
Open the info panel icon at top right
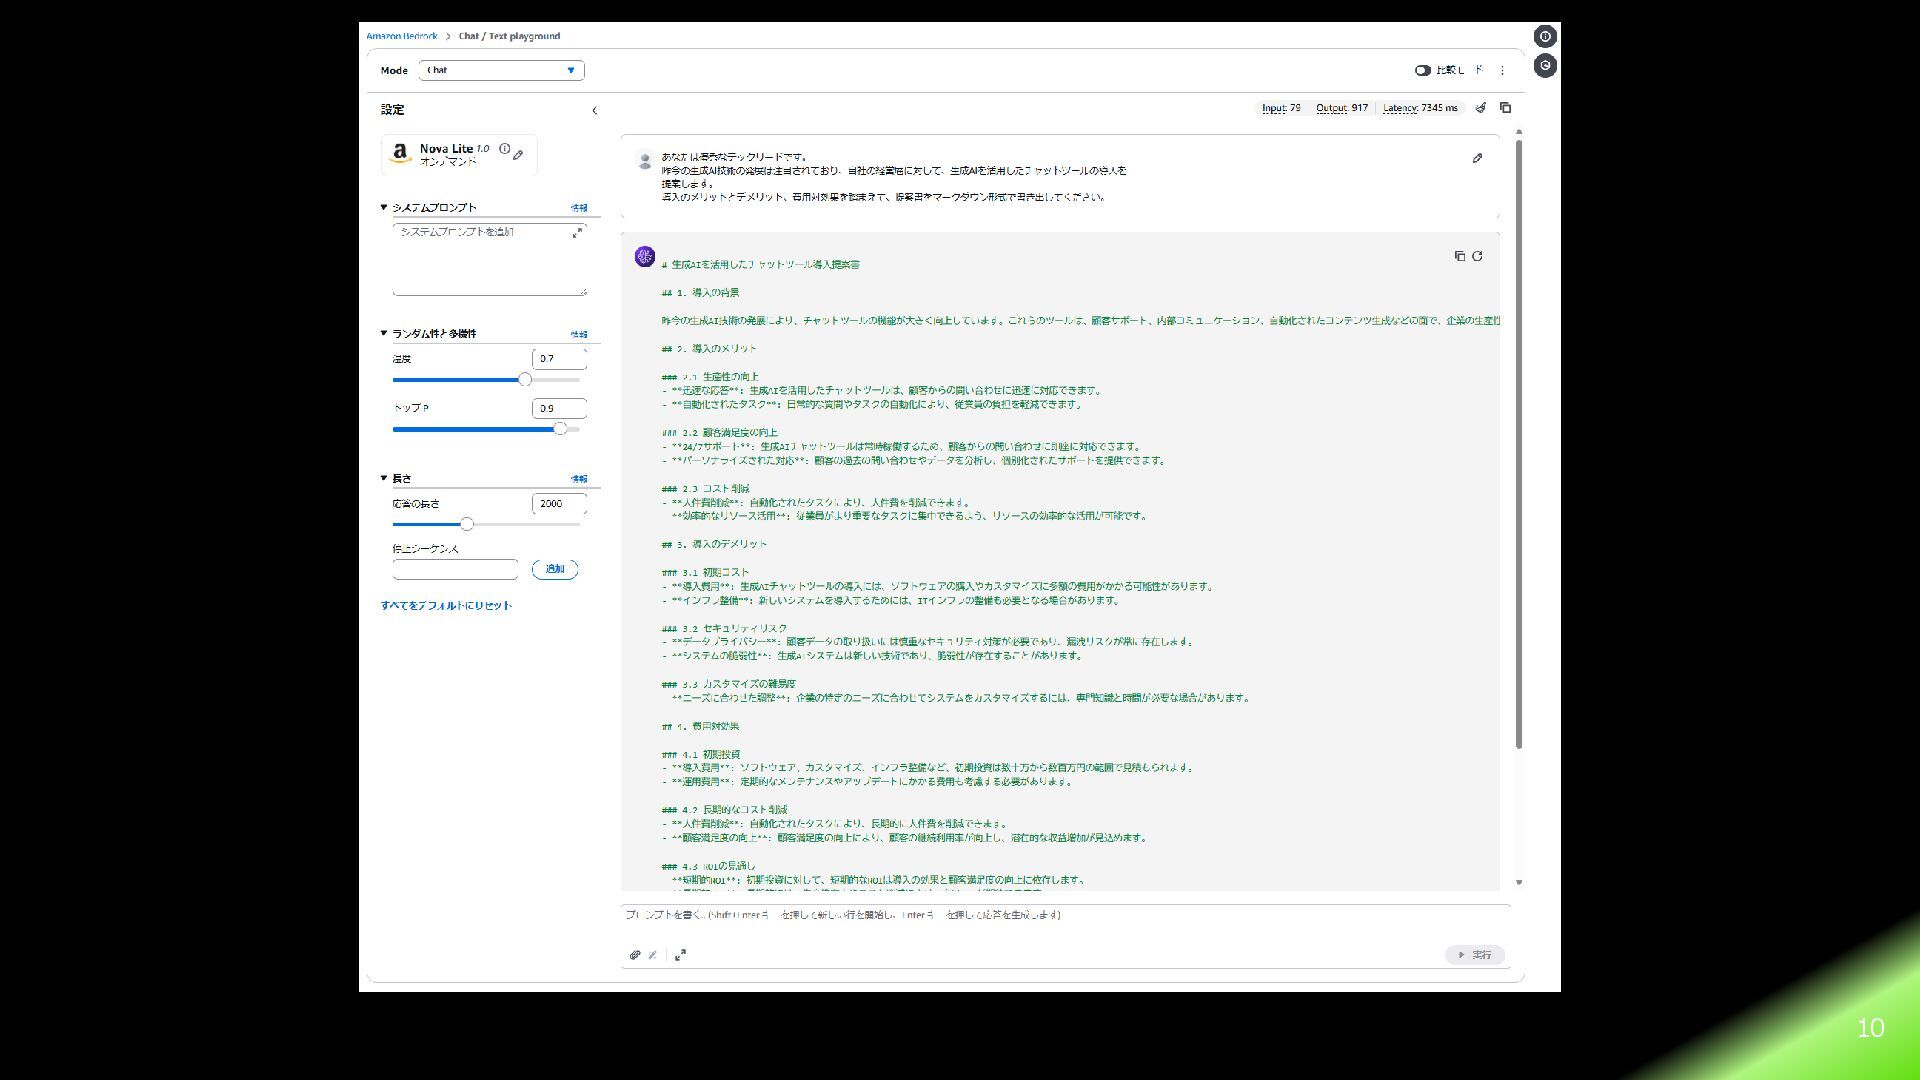(1545, 37)
